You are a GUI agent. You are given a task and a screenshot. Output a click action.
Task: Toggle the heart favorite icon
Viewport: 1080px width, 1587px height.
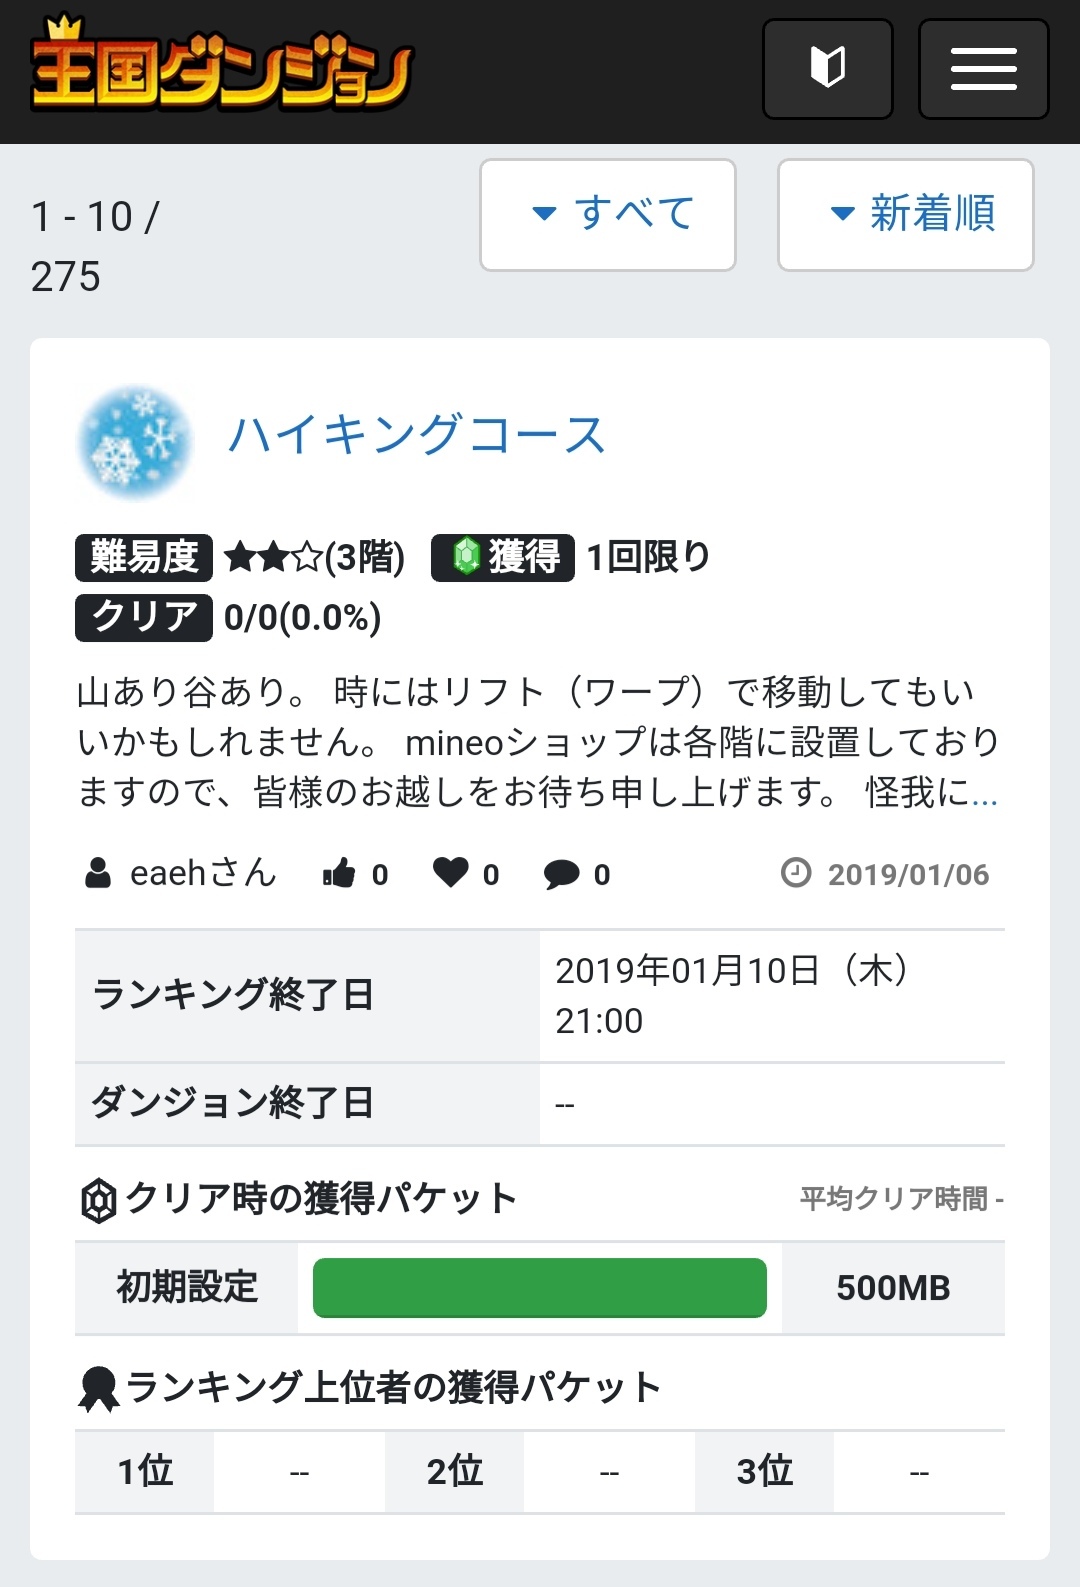[451, 872]
